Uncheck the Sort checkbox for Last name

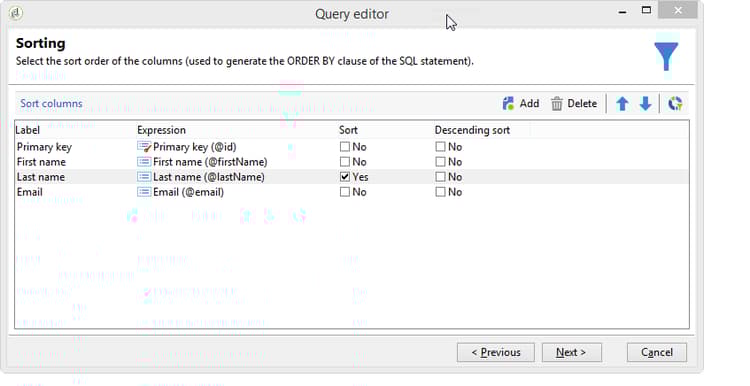[344, 177]
